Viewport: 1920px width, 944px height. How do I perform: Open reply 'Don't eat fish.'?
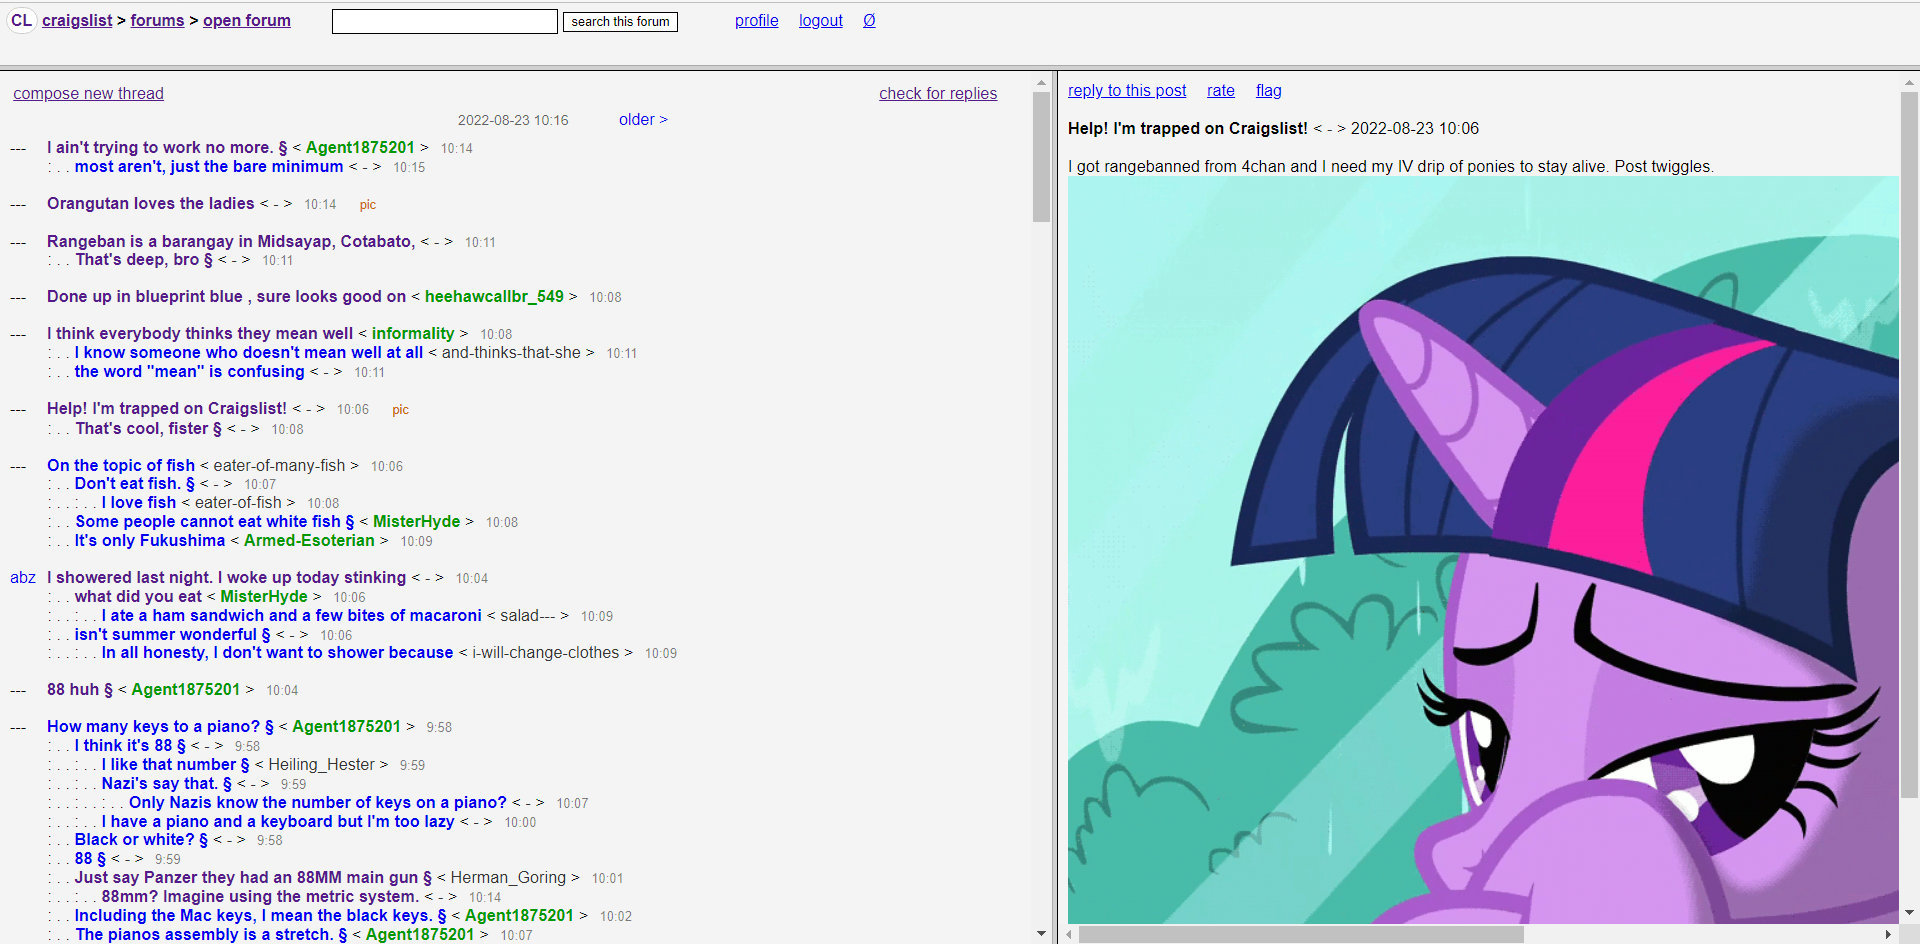point(135,483)
